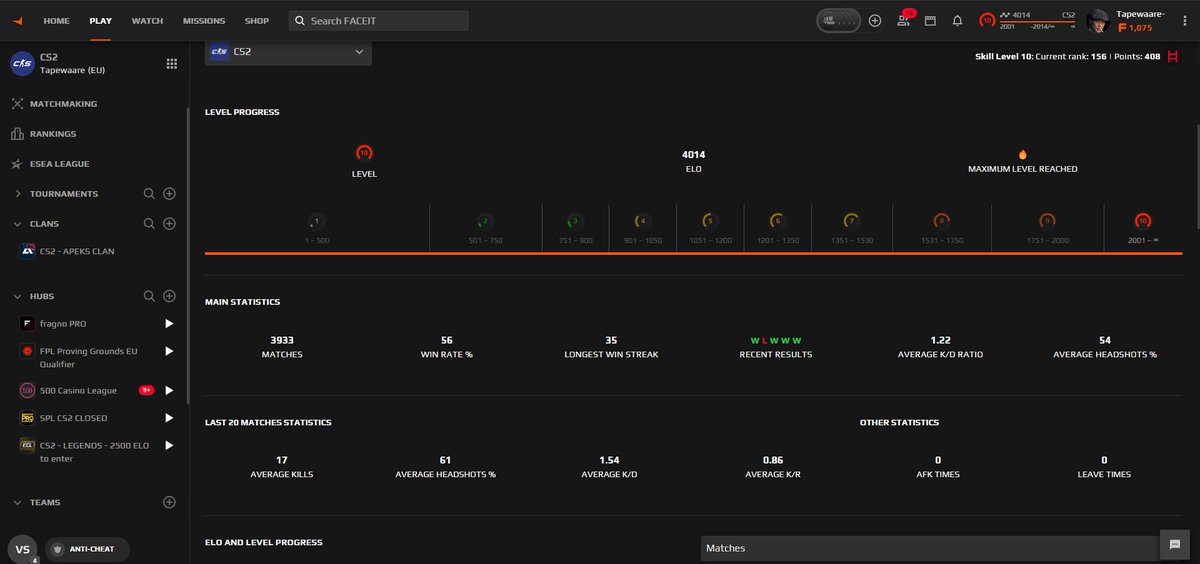
Task: Open Tapewaare- profile avatar
Action: [x=1098, y=20]
